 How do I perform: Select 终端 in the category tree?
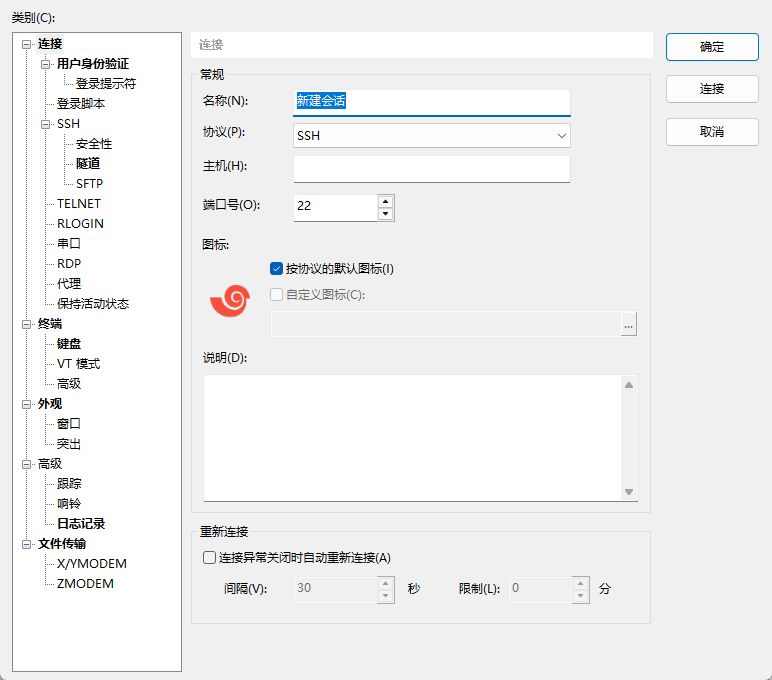[50, 324]
